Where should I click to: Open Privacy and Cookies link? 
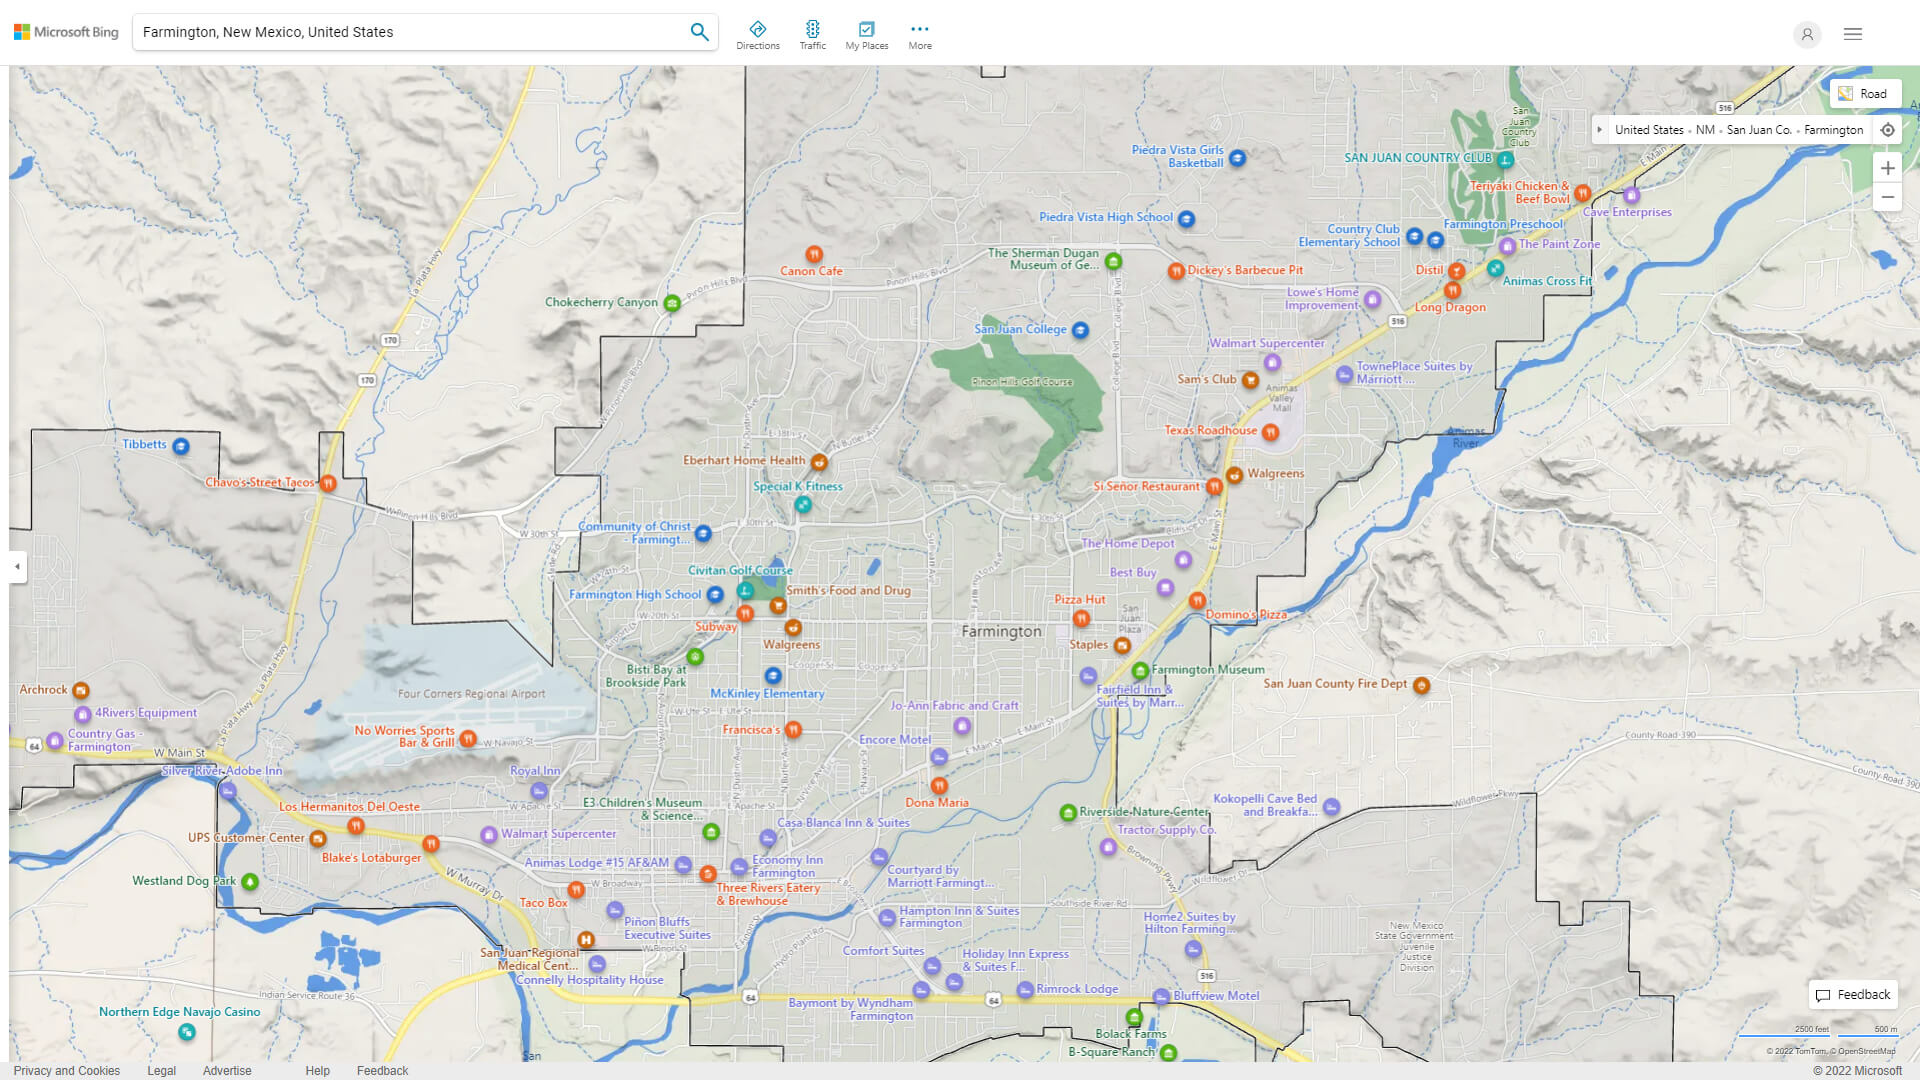pyautogui.click(x=67, y=1070)
